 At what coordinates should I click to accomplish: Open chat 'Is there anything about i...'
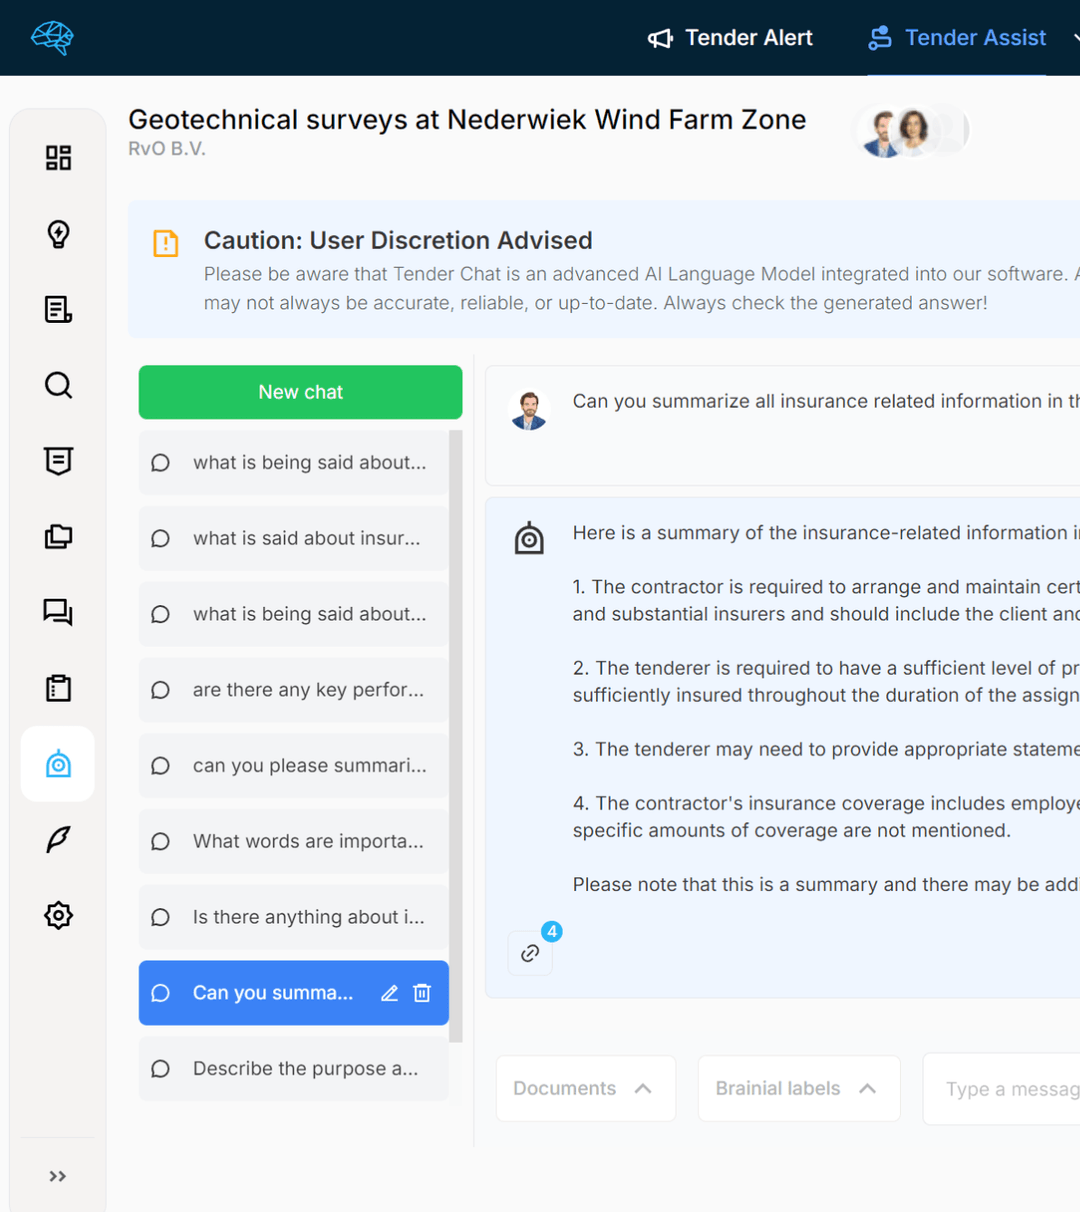click(293, 917)
